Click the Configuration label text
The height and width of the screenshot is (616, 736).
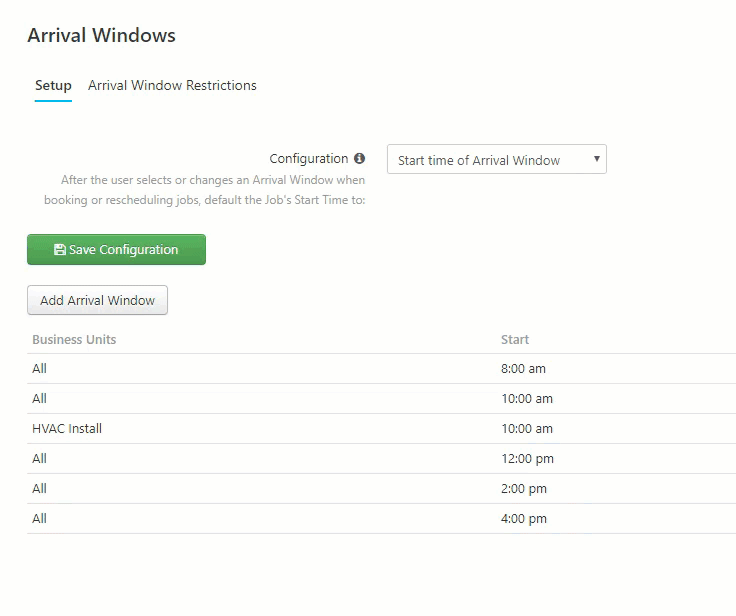308,159
